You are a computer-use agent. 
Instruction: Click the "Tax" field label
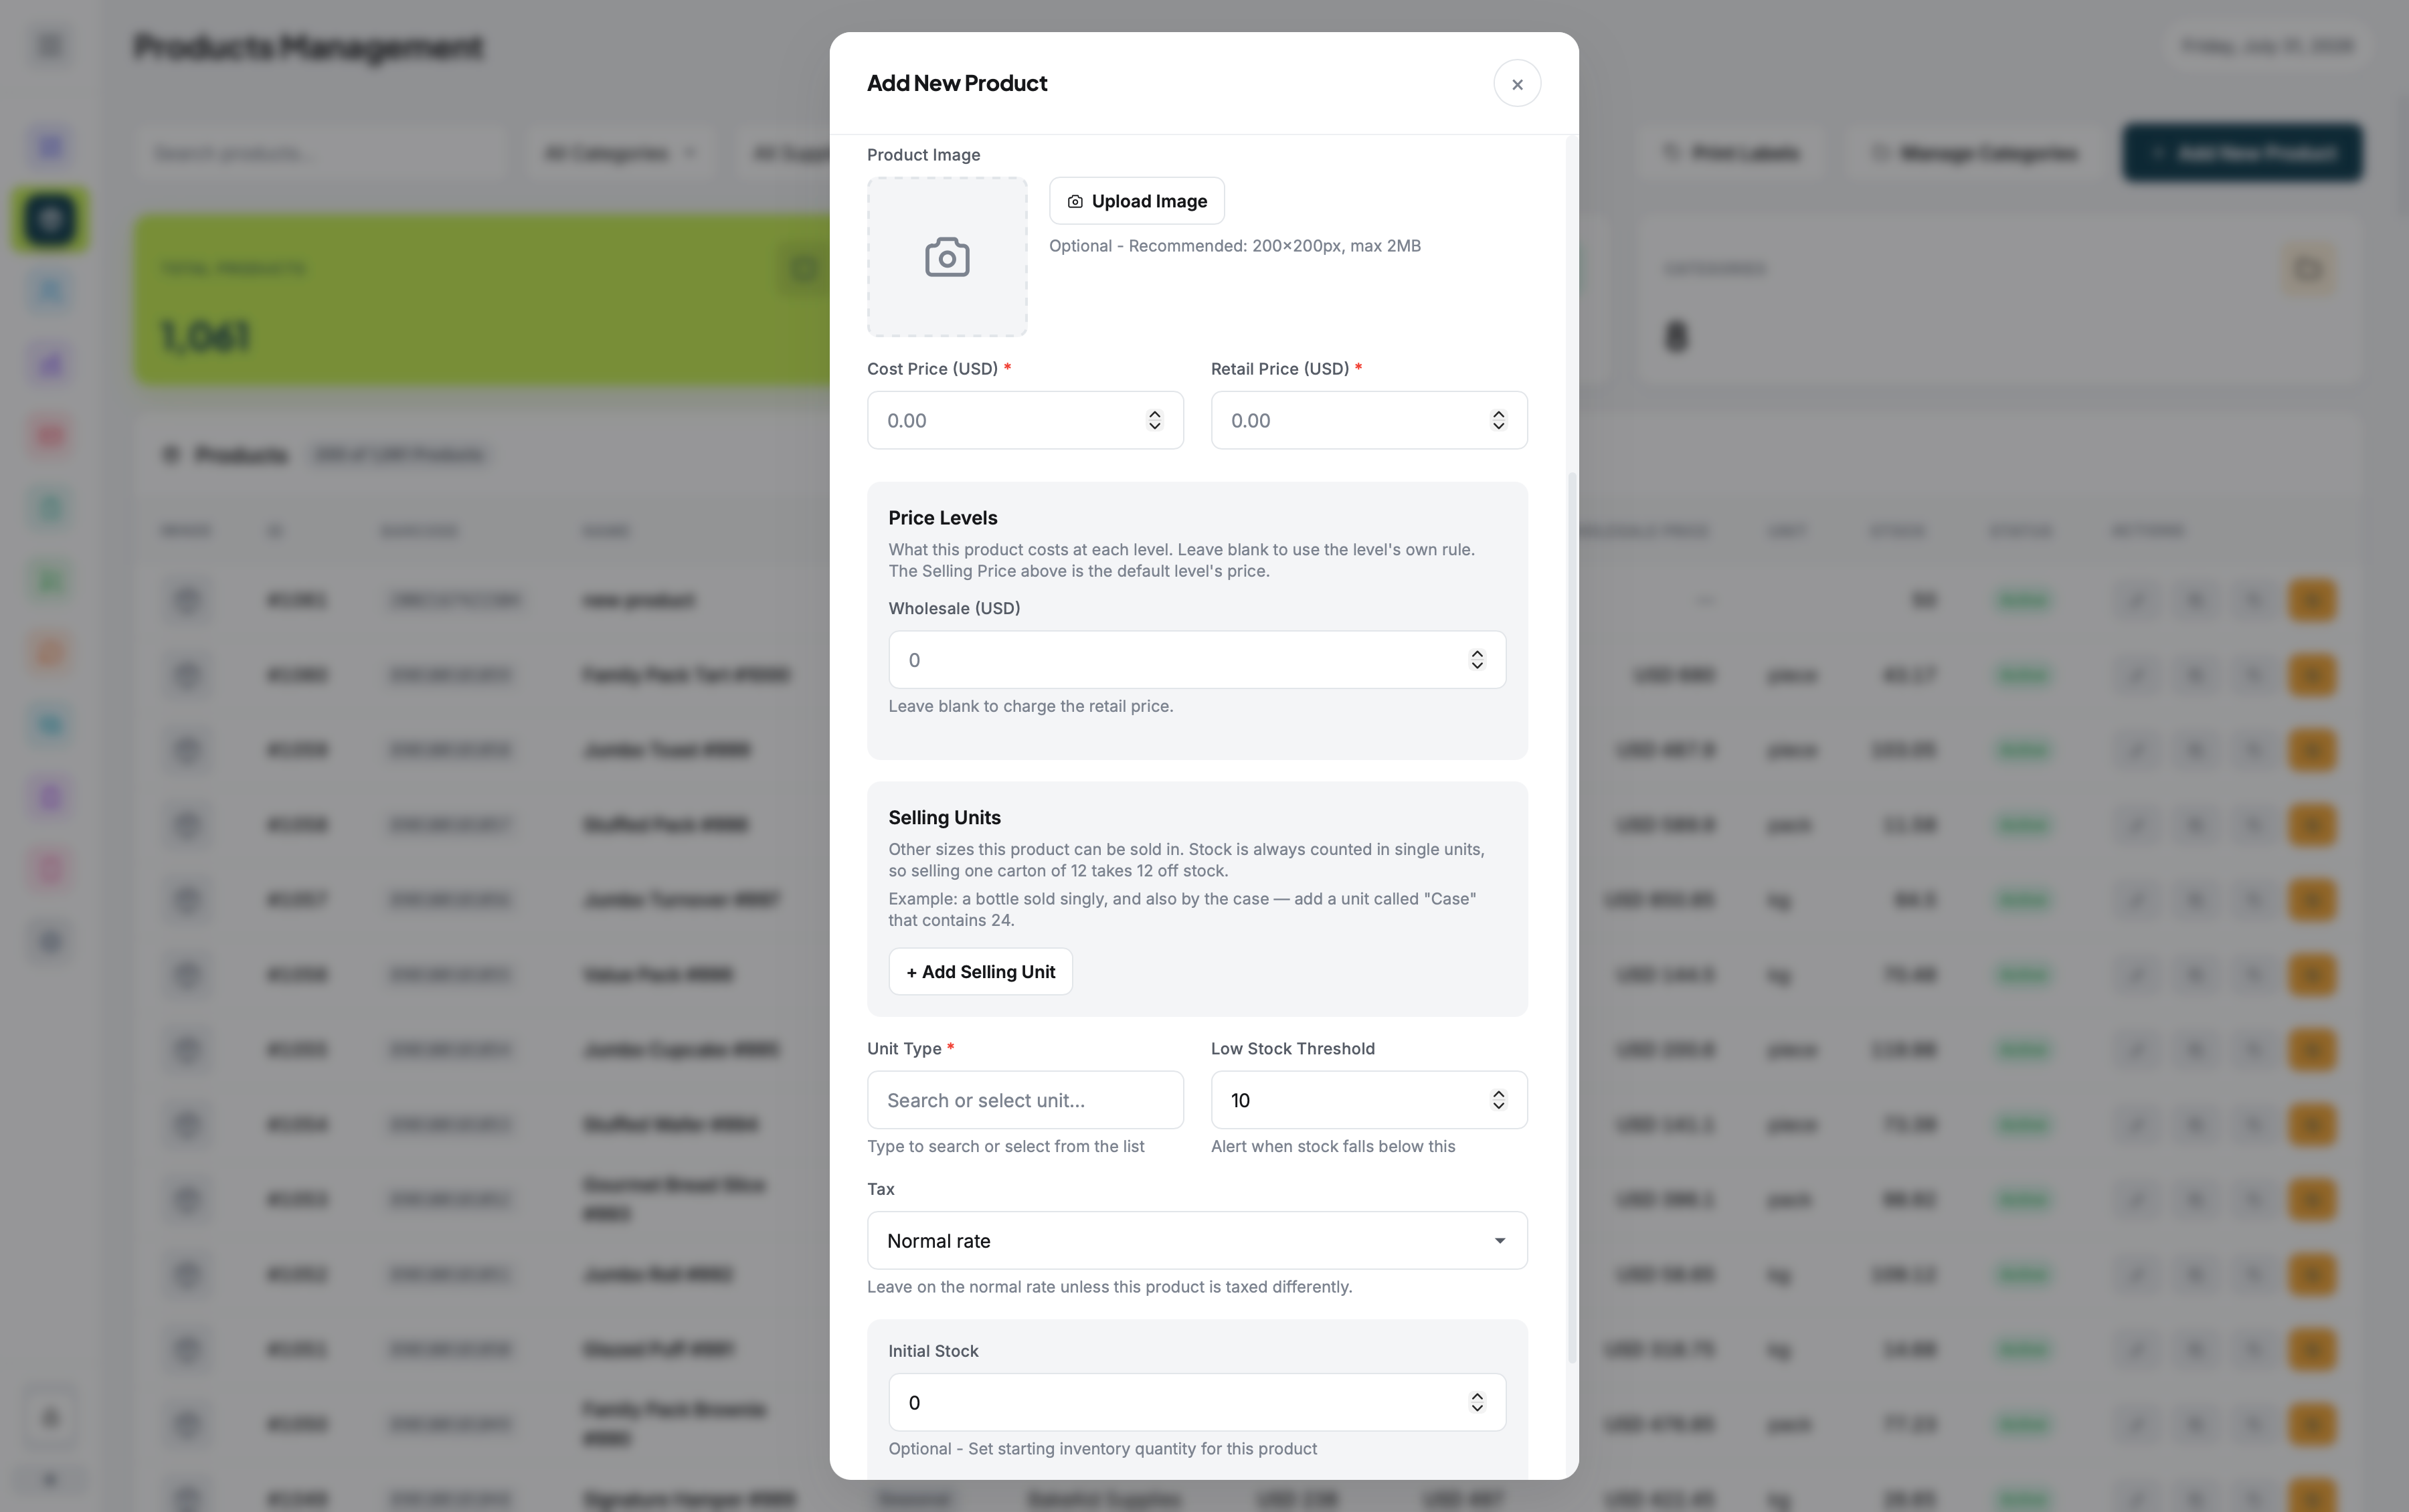point(881,1189)
